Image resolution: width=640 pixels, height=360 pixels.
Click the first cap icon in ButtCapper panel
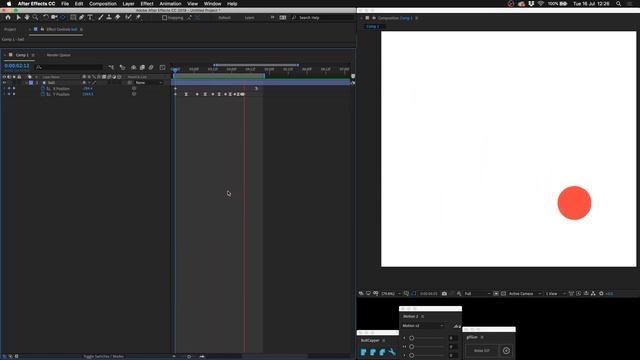pos(364,352)
